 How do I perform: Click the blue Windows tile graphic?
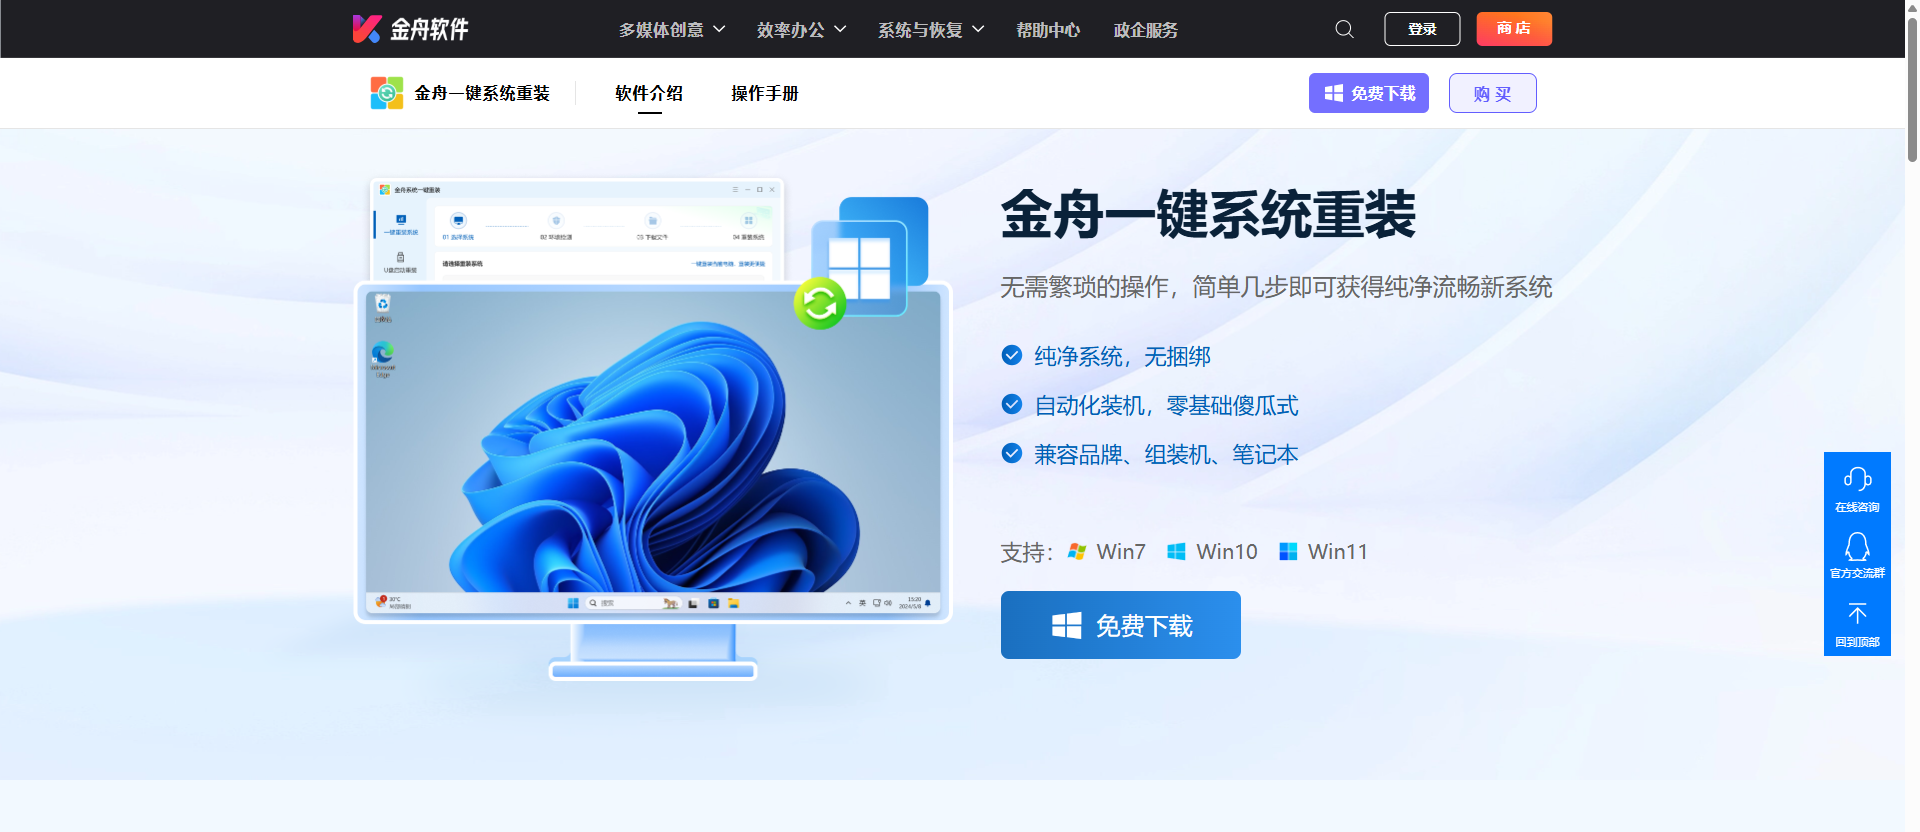(870, 256)
